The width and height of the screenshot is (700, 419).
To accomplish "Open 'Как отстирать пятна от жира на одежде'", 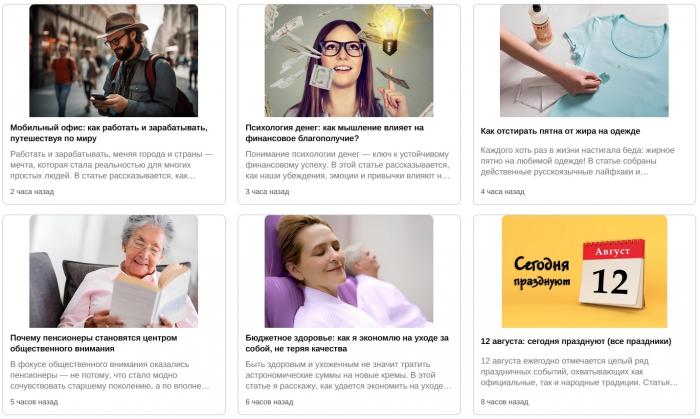I will 560,131.
